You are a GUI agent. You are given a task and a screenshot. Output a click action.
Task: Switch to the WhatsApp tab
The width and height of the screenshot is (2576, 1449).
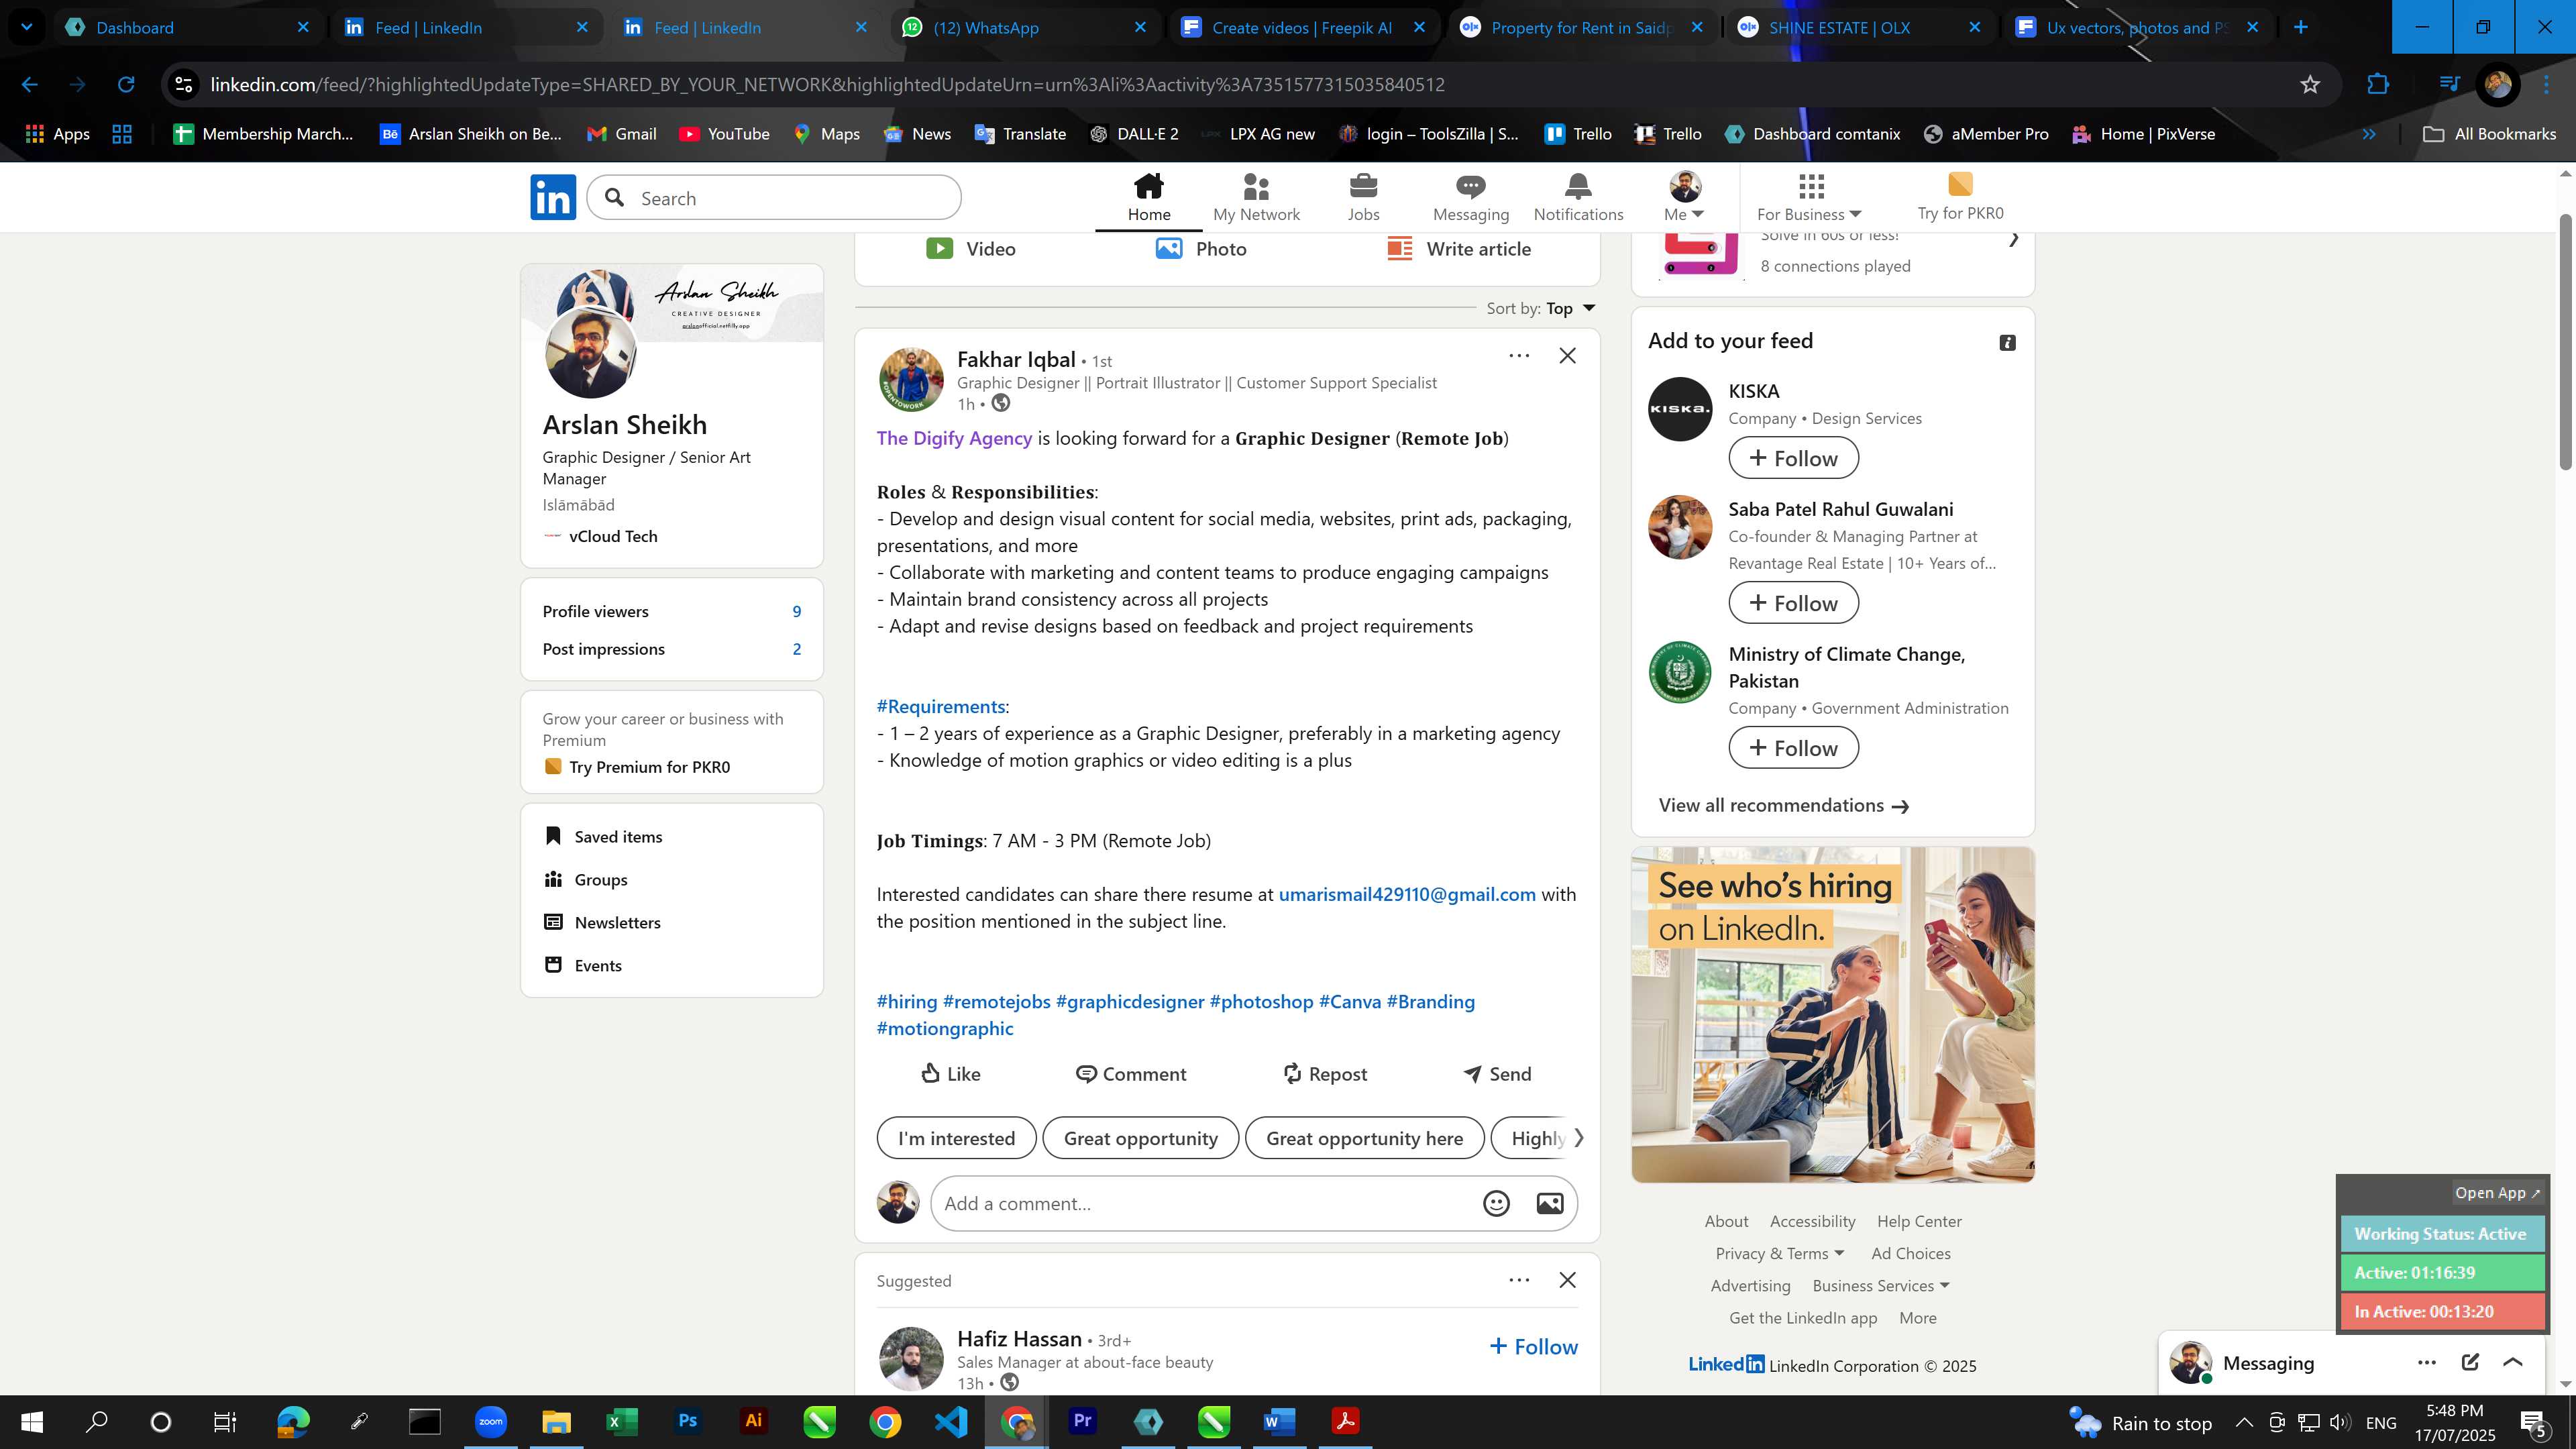1024,27
